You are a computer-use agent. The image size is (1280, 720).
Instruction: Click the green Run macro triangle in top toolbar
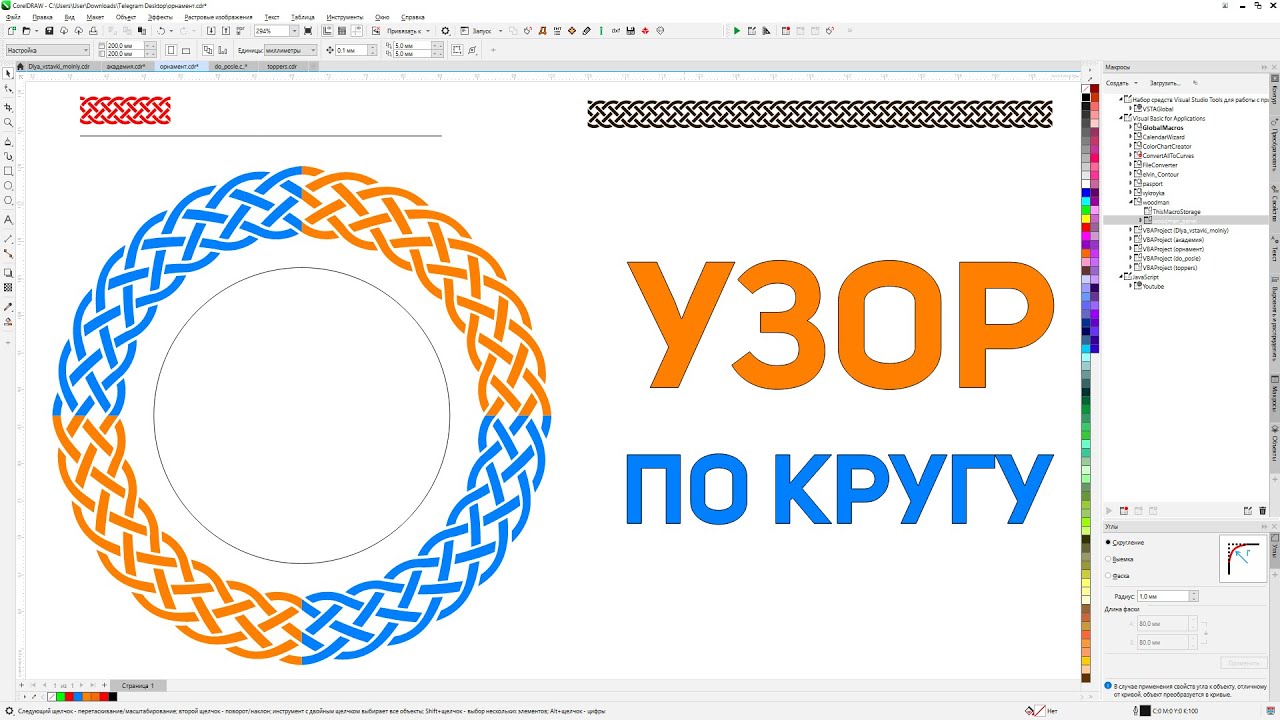(x=737, y=31)
